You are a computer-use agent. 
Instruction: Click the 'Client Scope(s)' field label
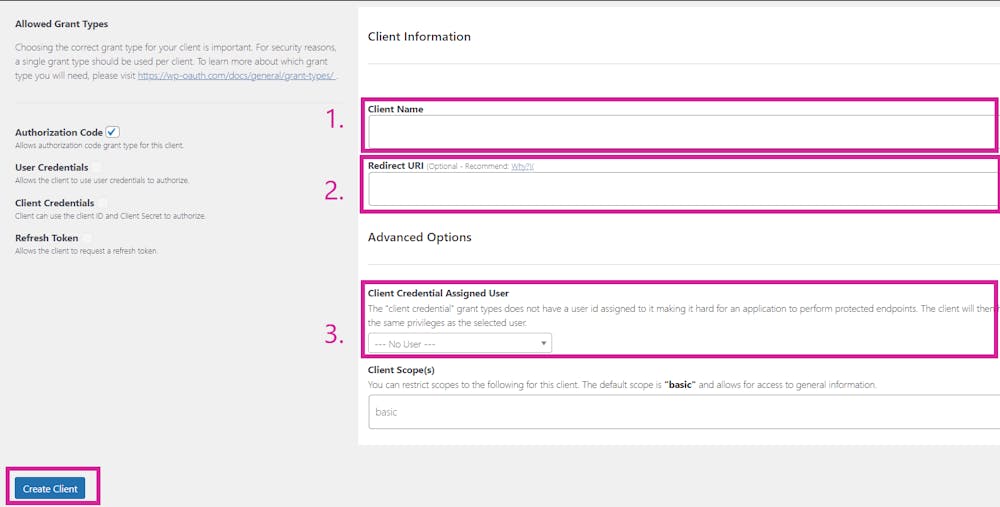[401, 370]
